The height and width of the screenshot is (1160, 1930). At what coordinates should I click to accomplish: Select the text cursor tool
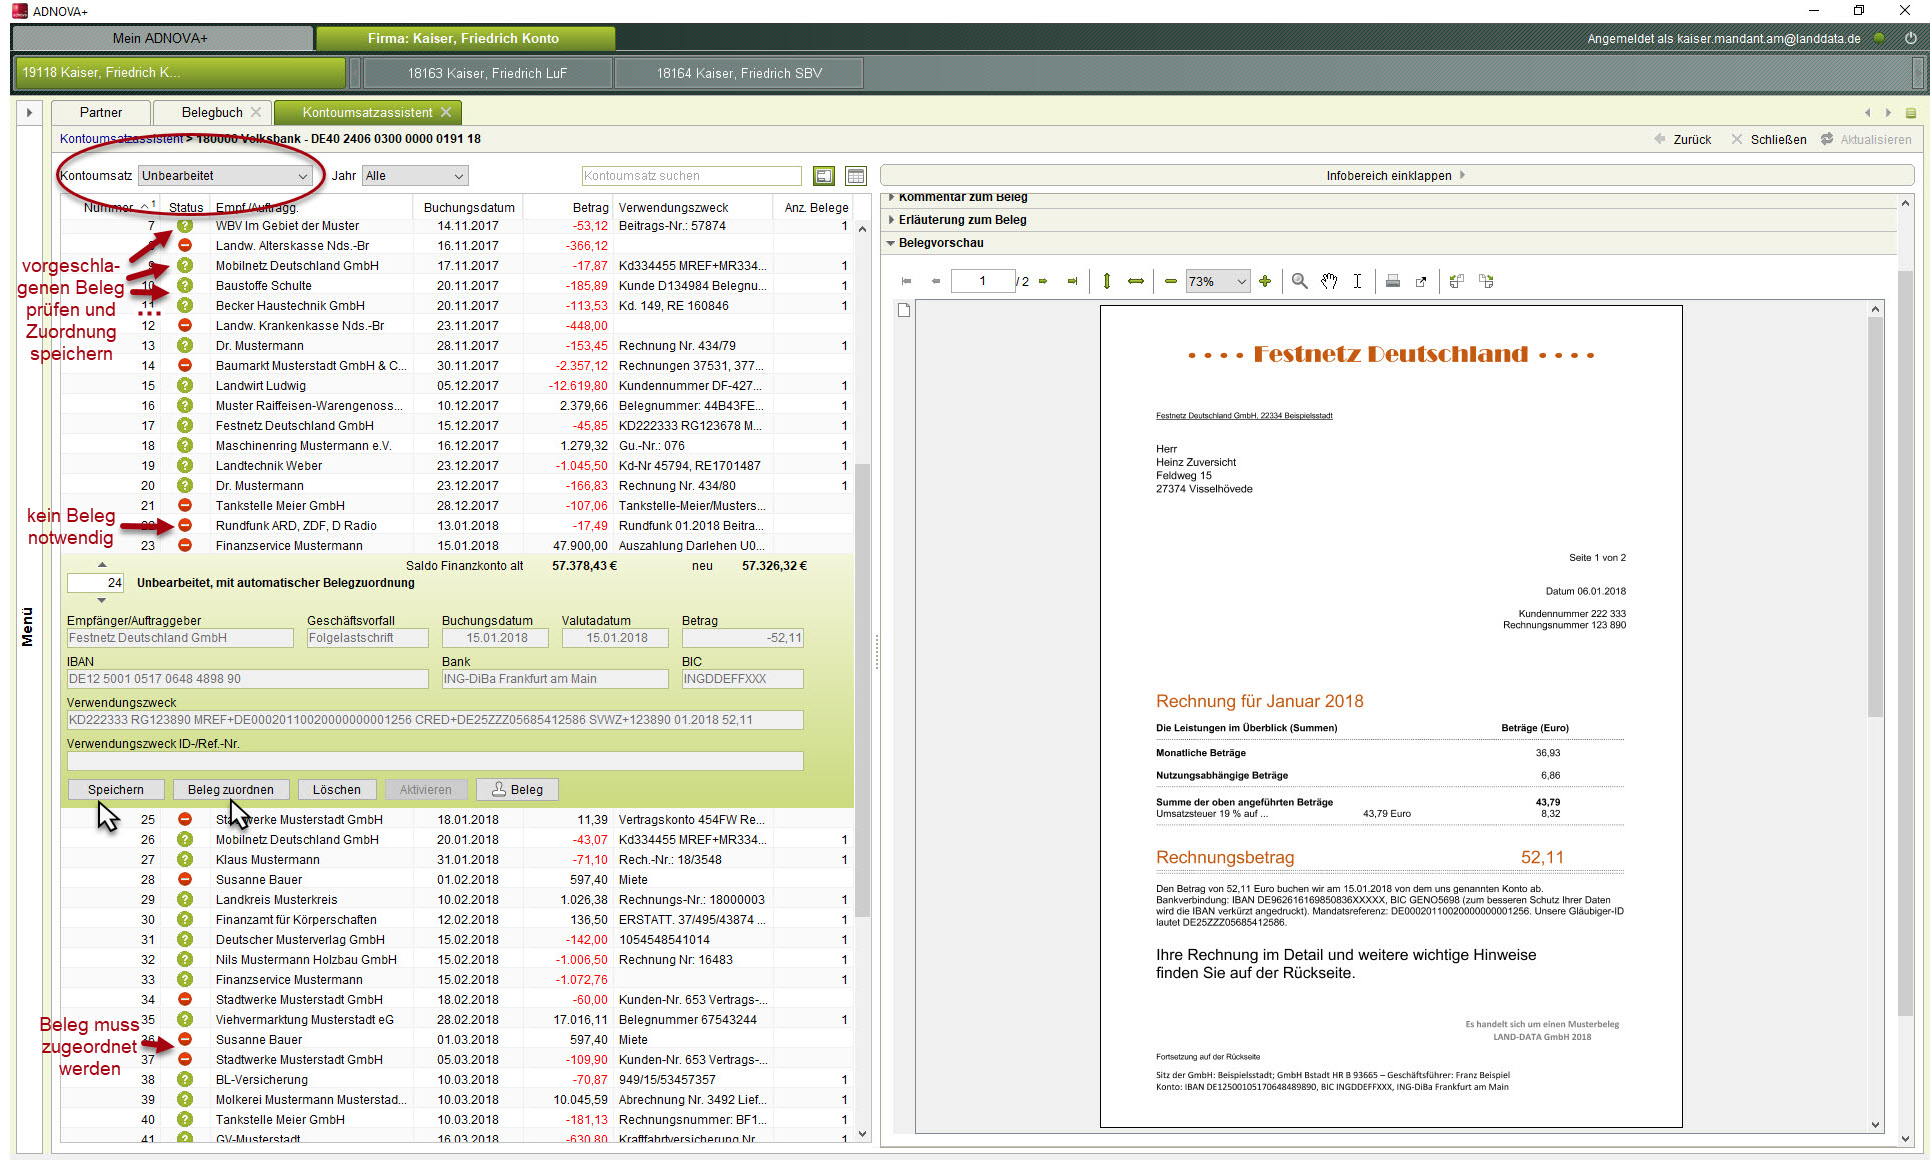pyautogui.click(x=1357, y=281)
